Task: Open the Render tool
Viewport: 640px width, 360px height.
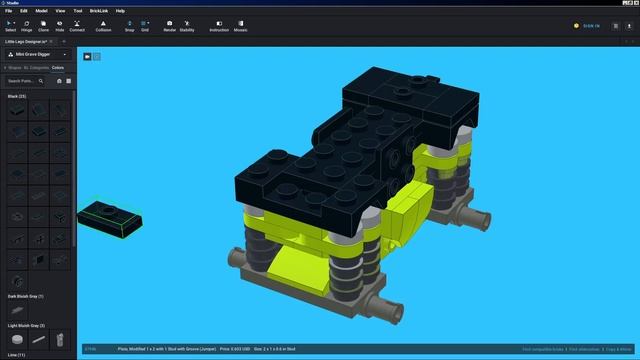Action: point(169,26)
